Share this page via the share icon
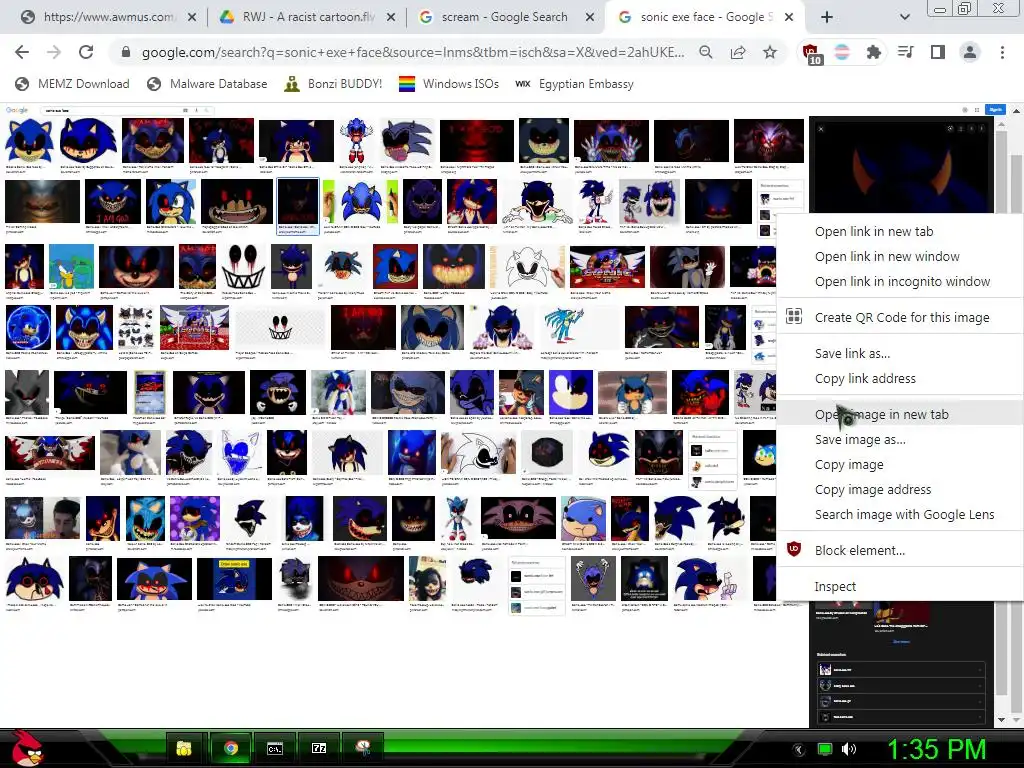The width and height of the screenshot is (1024, 768). click(x=738, y=52)
